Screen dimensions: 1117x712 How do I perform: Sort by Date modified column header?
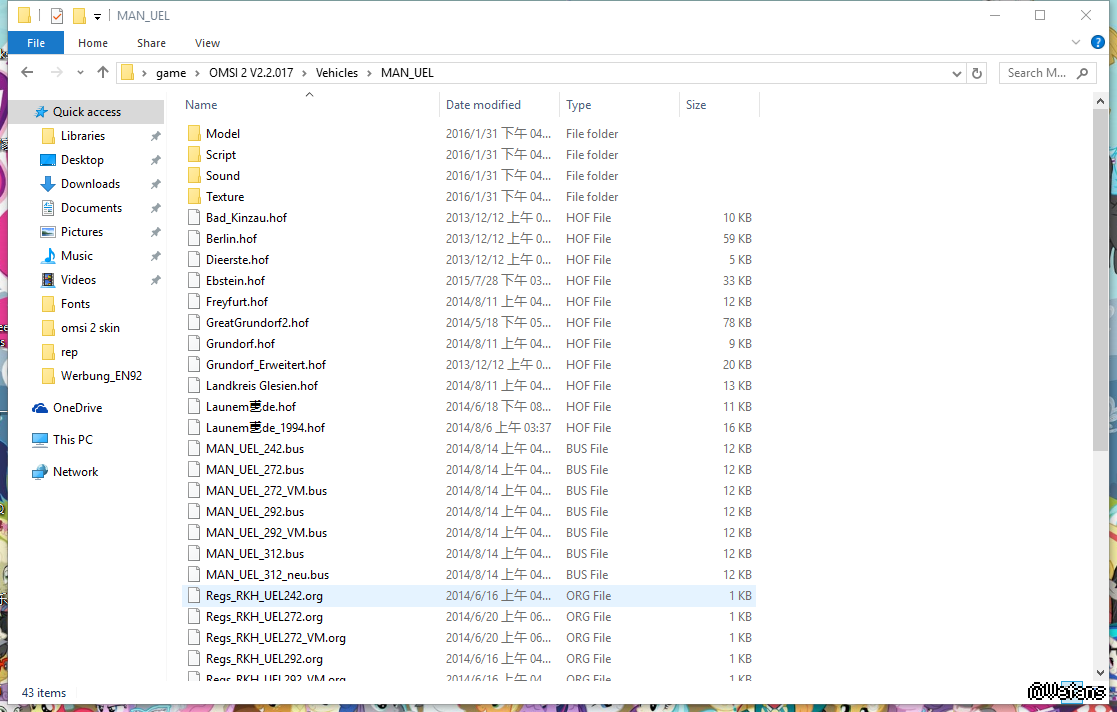coord(483,105)
